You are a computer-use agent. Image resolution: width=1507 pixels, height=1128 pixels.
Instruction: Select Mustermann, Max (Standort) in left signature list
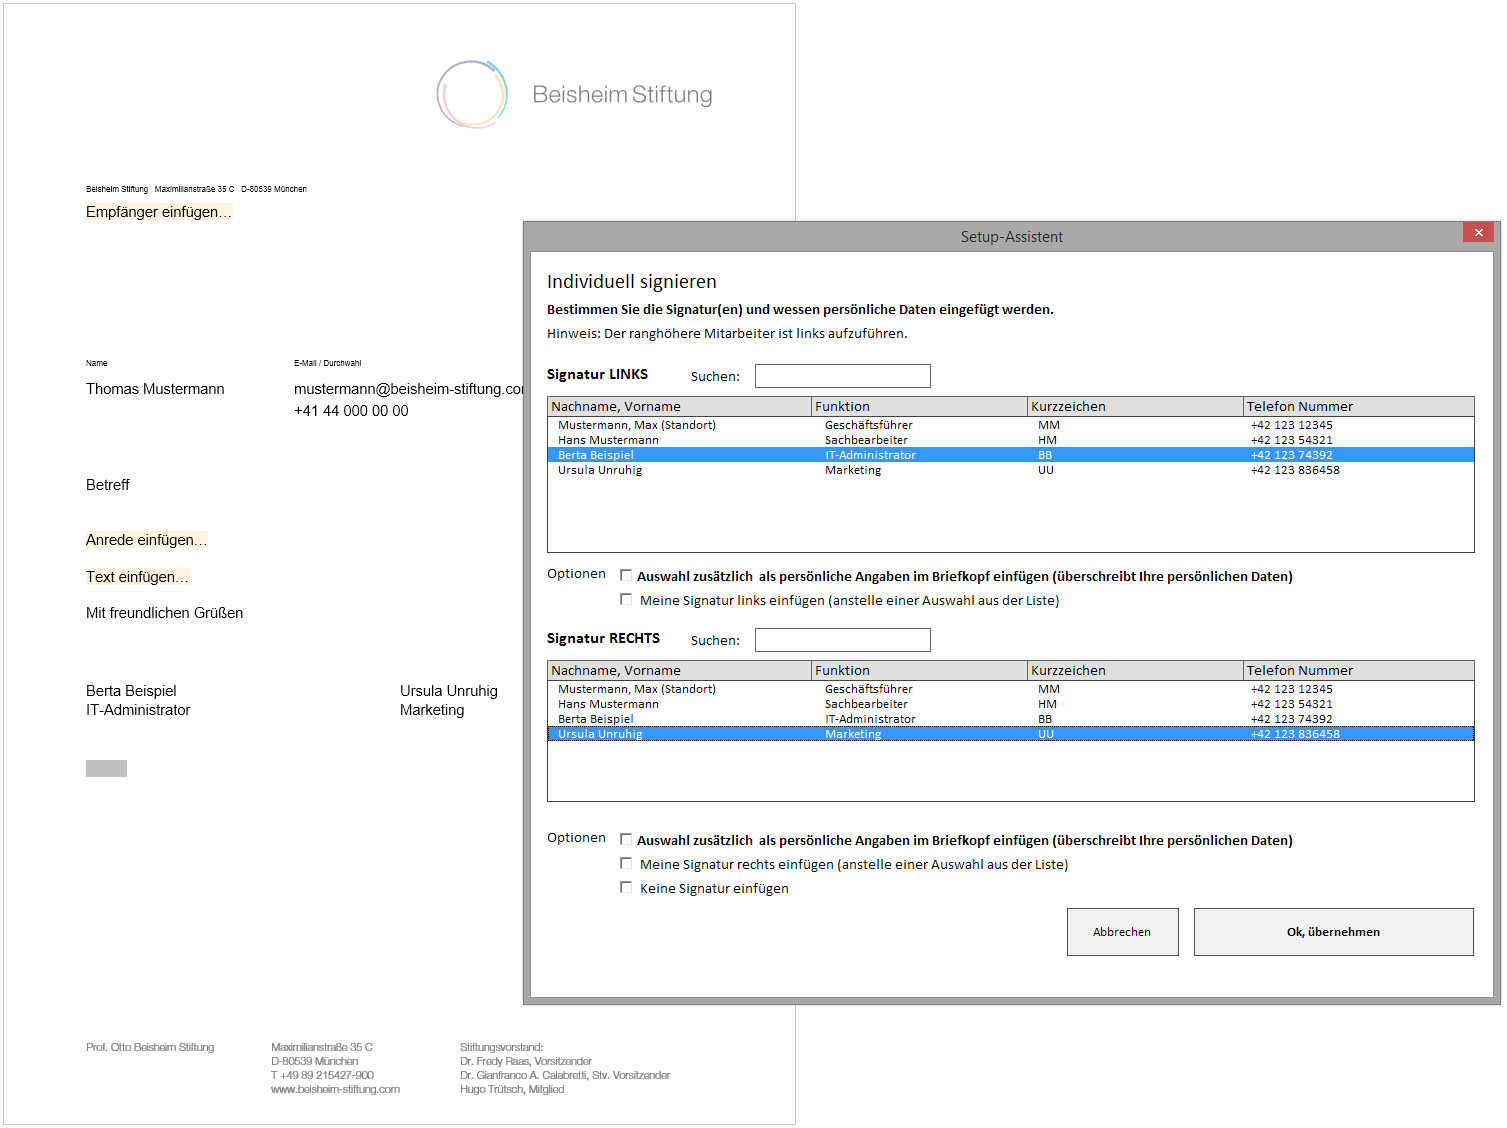(1010, 425)
